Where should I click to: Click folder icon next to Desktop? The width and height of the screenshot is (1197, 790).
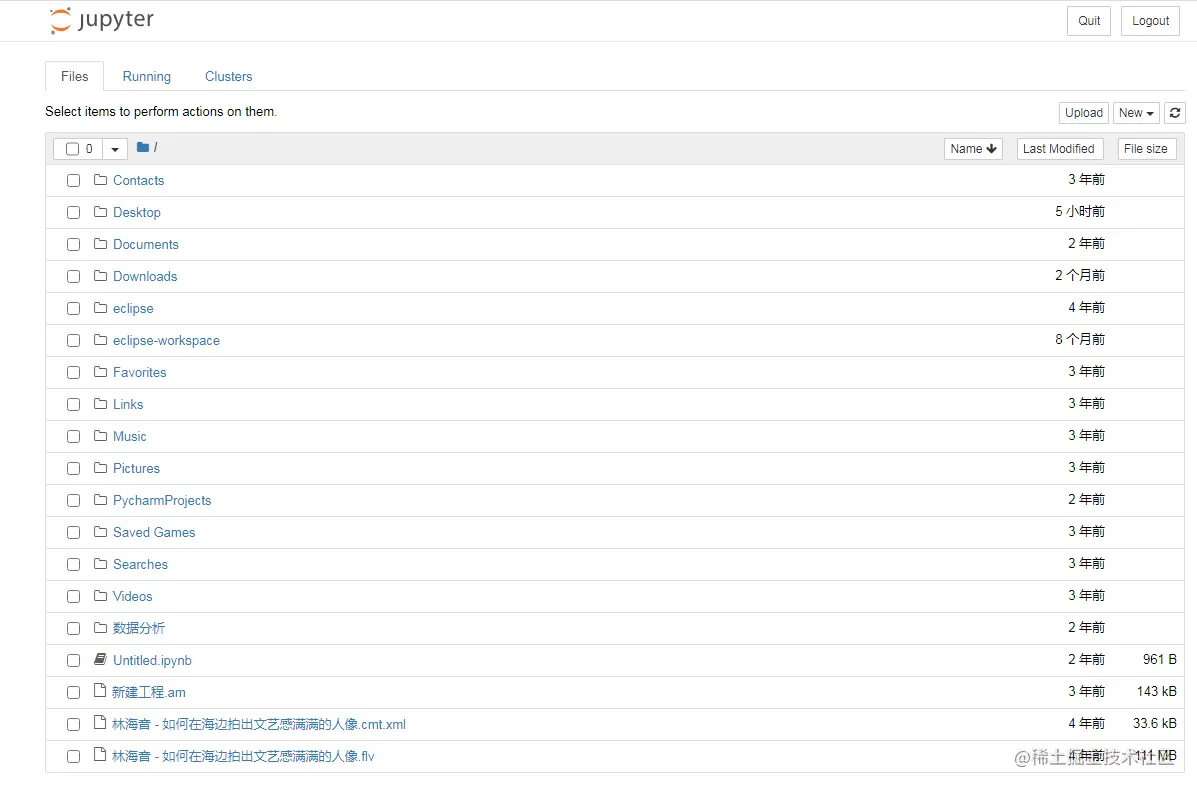tap(100, 212)
